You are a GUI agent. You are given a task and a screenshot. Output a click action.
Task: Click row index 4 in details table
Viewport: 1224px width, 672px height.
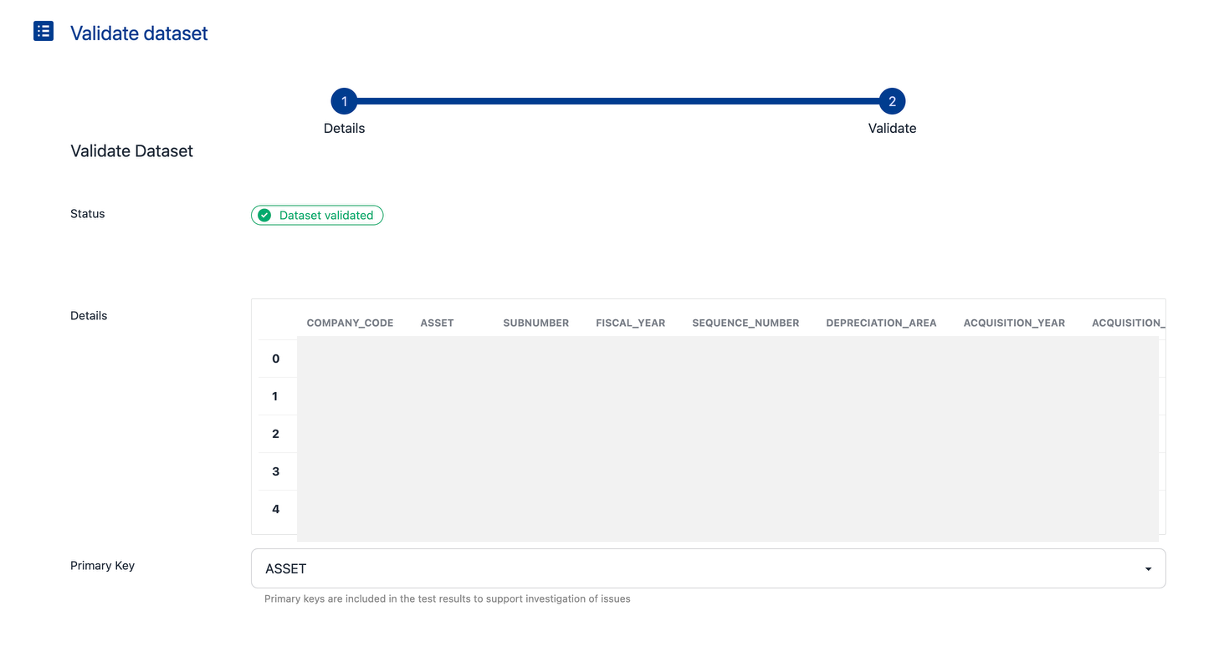pyautogui.click(x=276, y=509)
